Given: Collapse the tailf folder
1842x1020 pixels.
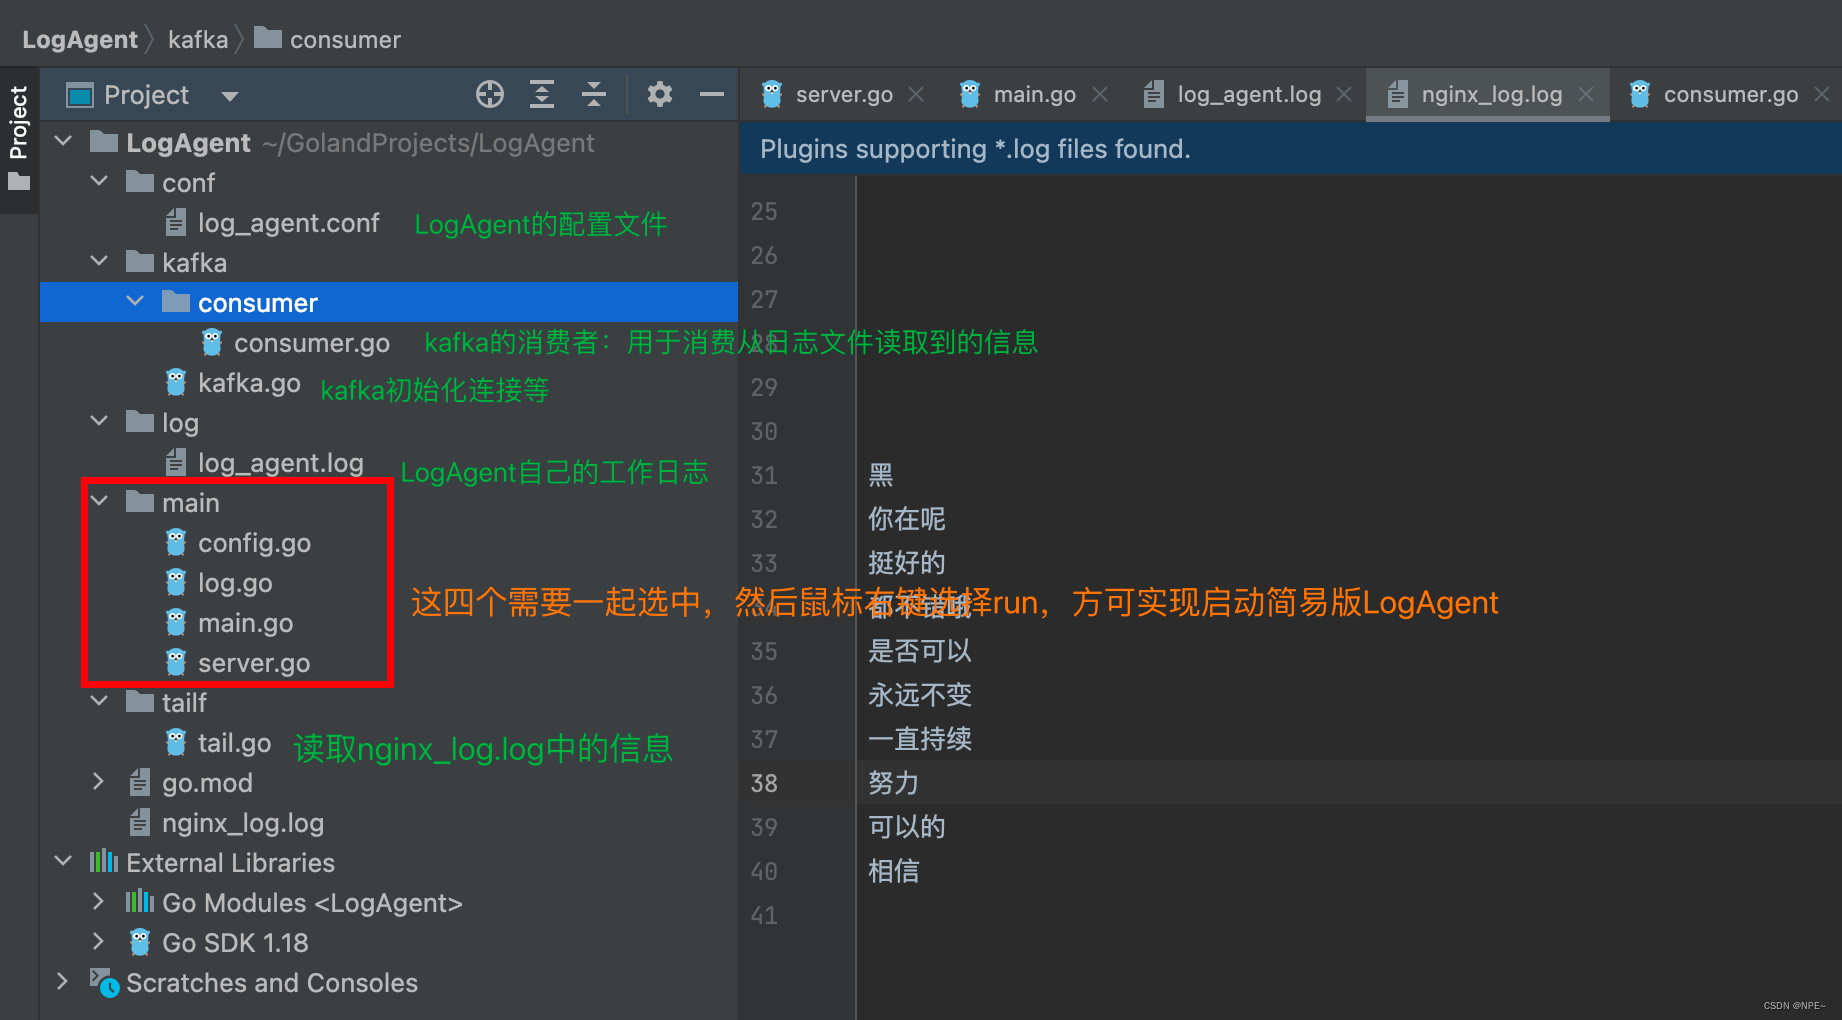Looking at the screenshot, I should click(98, 701).
